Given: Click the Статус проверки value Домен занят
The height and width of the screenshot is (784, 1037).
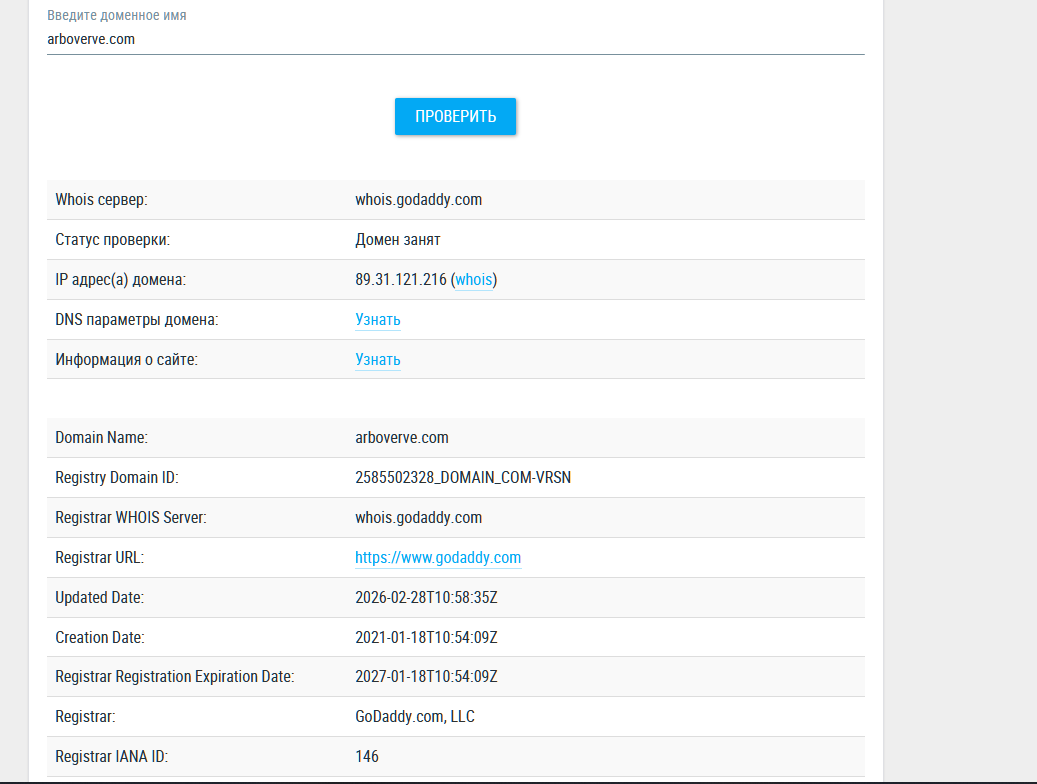Looking at the screenshot, I should pyautogui.click(x=397, y=240).
